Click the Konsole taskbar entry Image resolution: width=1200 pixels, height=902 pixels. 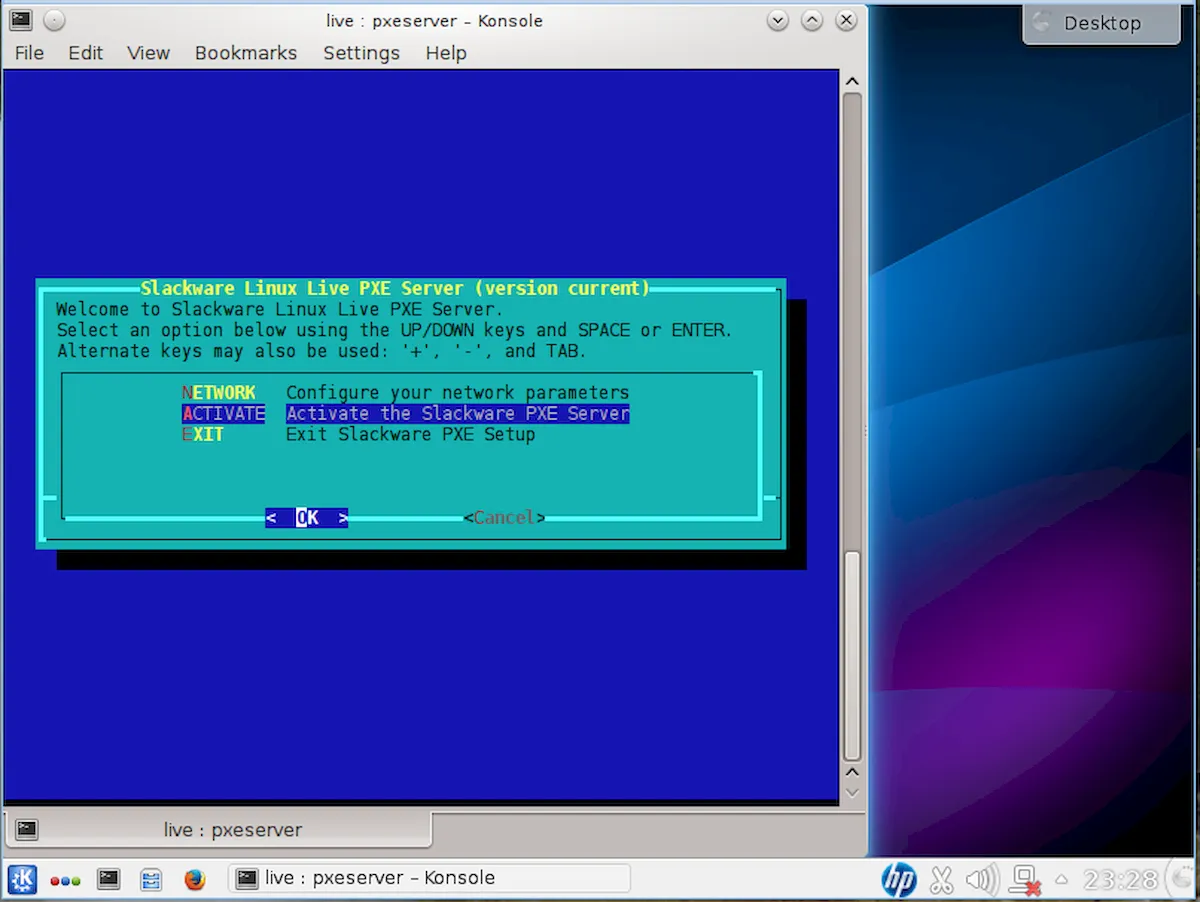tap(429, 879)
